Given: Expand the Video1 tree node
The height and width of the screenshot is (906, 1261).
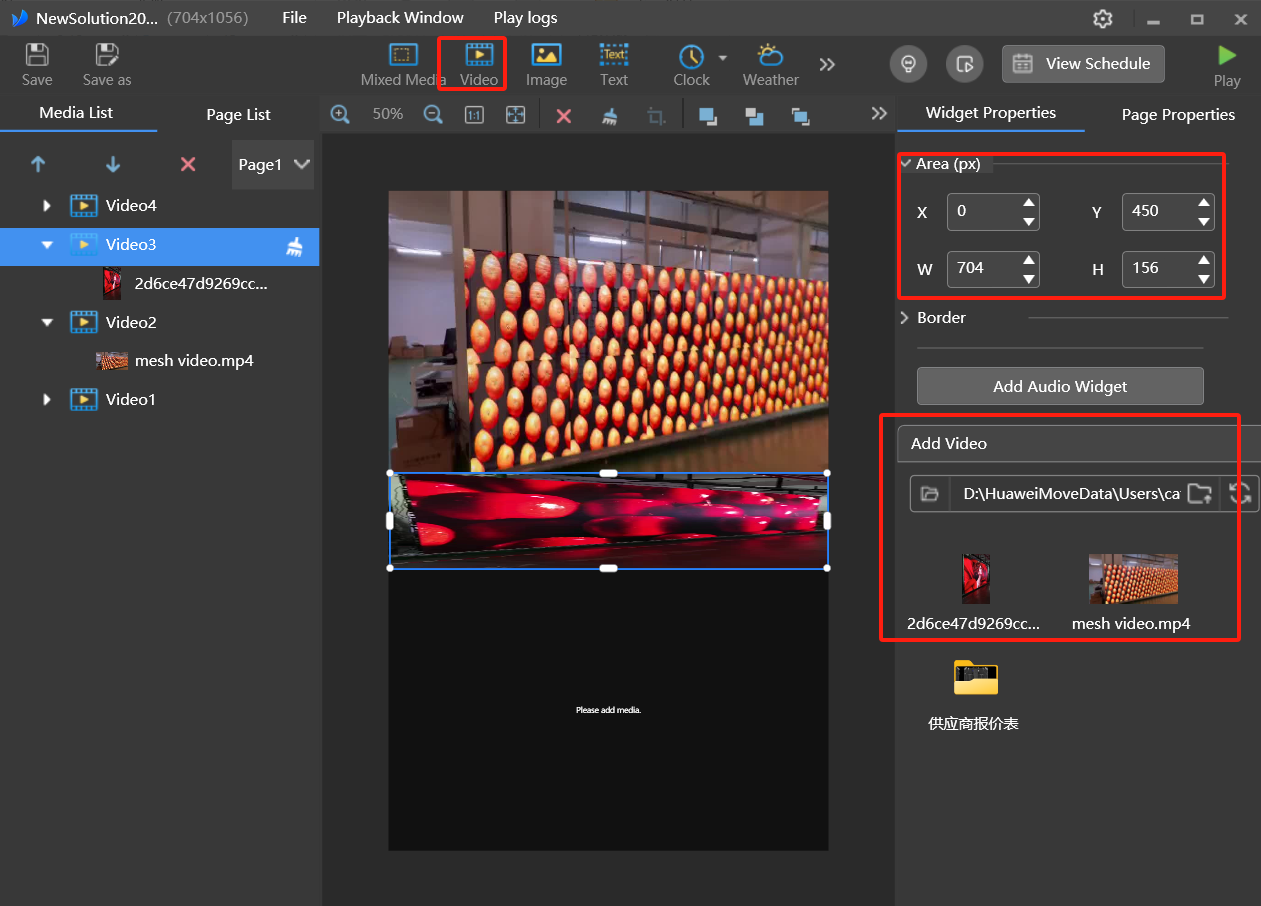Looking at the screenshot, I should (46, 400).
